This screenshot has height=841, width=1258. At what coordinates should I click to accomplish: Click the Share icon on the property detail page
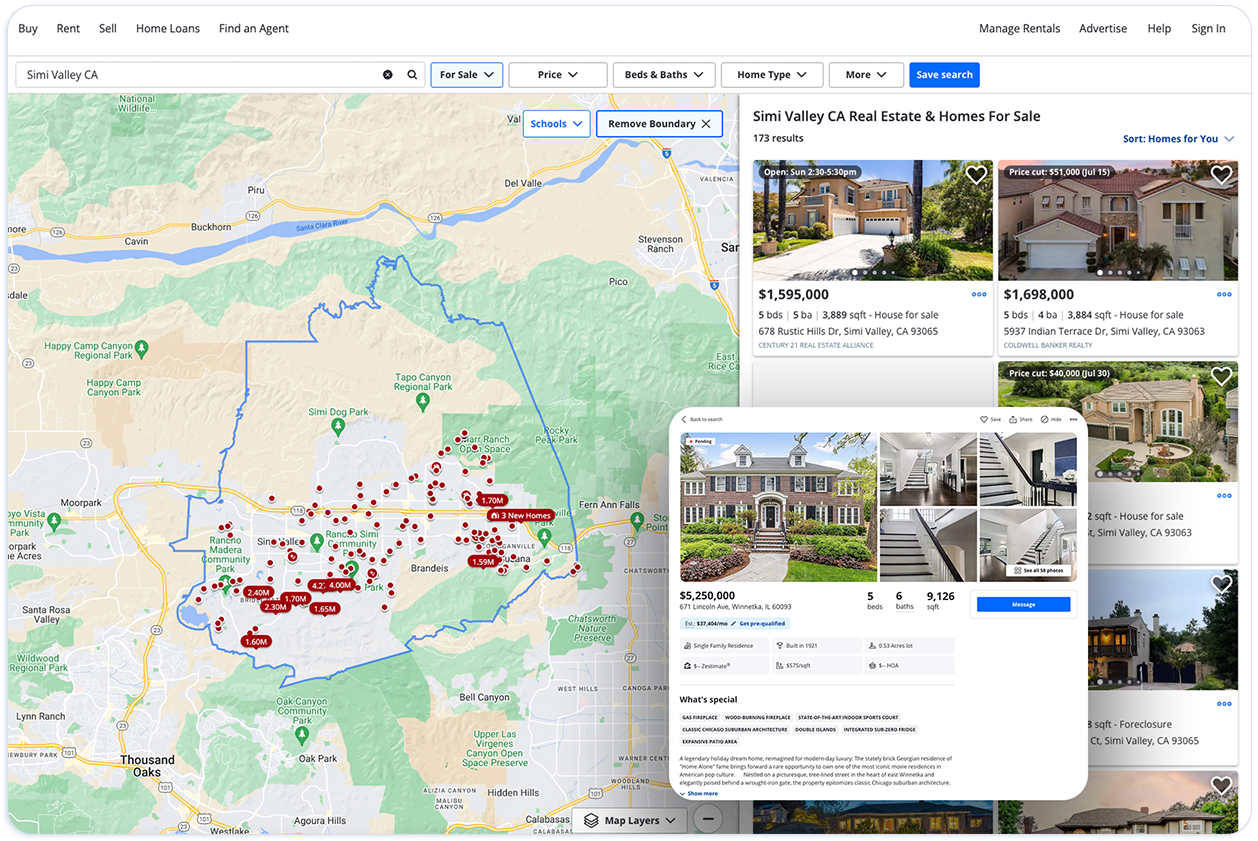pos(1019,419)
